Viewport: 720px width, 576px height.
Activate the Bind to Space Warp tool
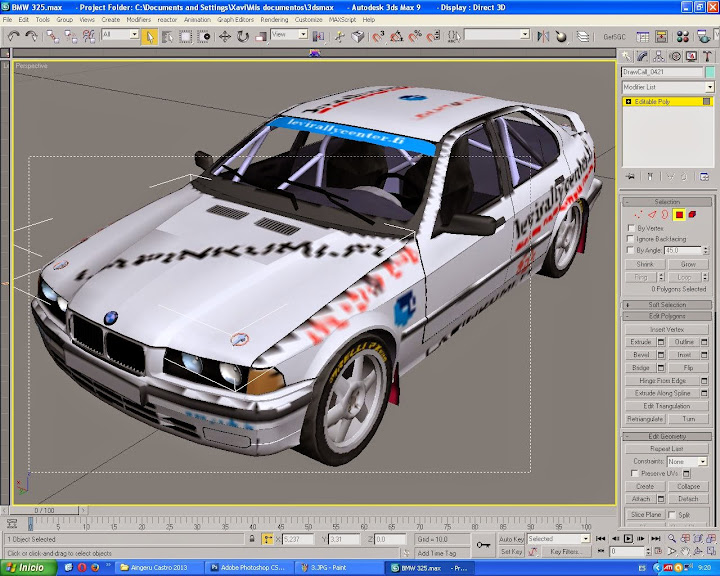click(x=89, y=36)
